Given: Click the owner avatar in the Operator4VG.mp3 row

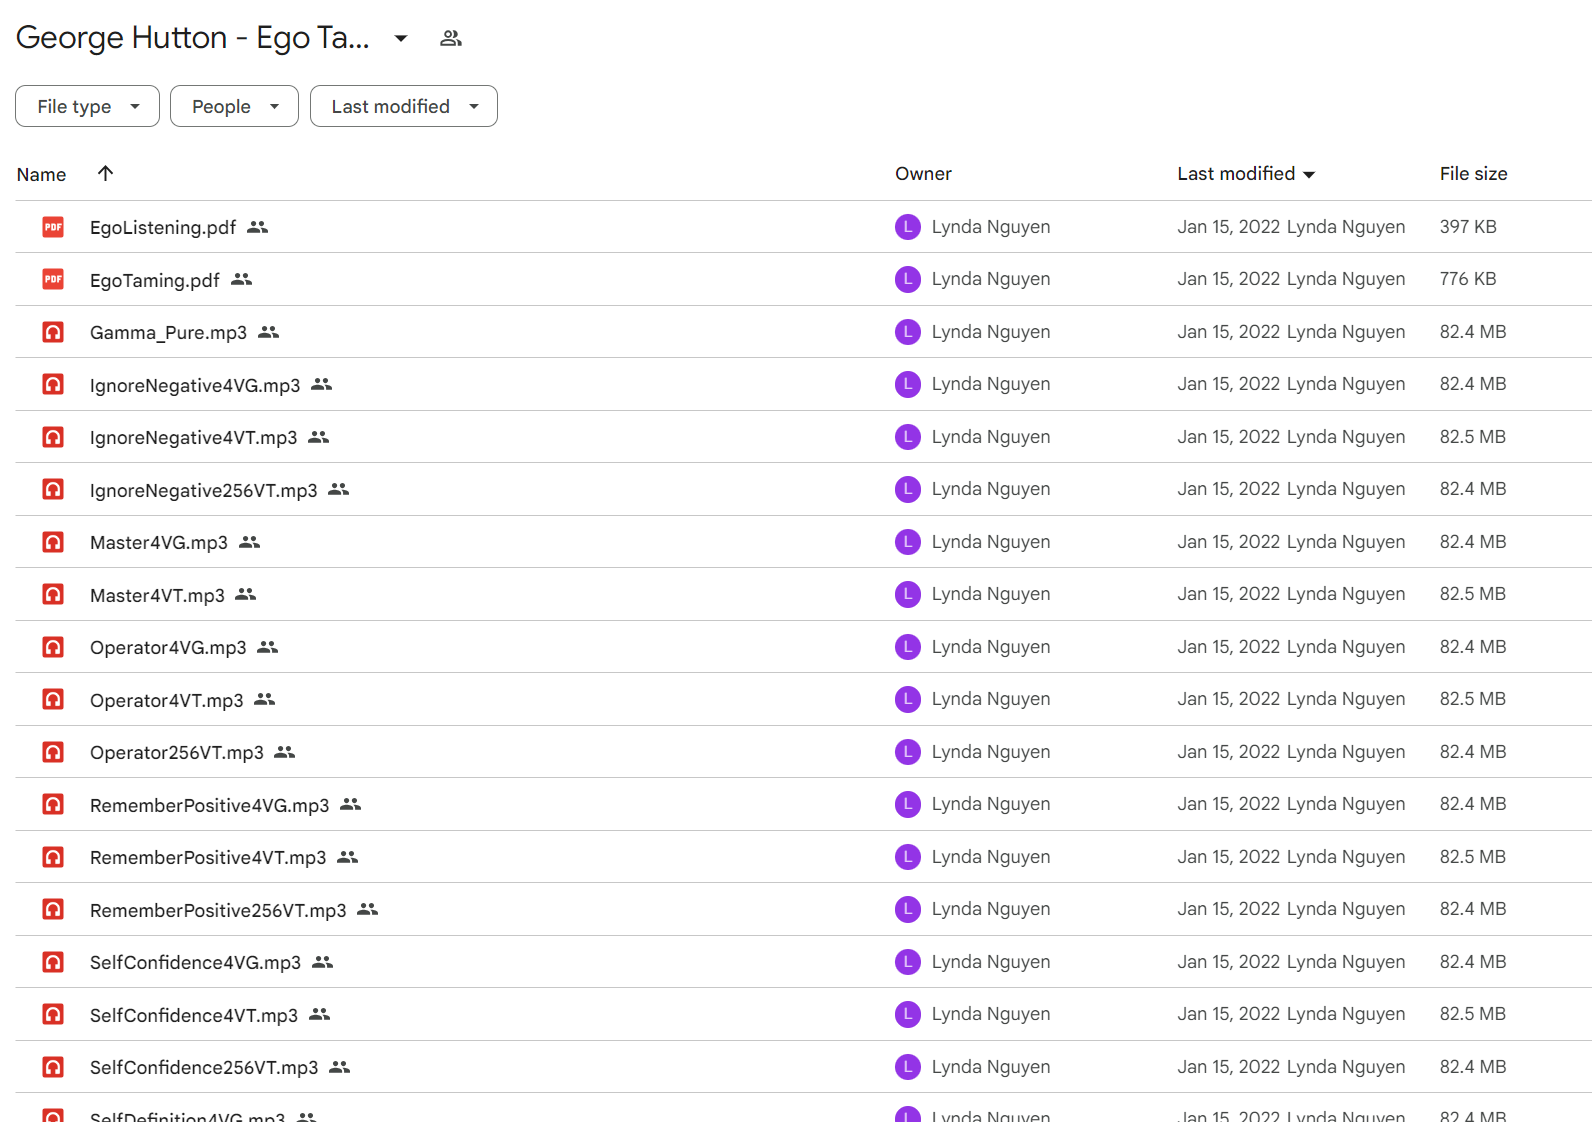Looking at the screenshot, I should (x=908, y=647).
